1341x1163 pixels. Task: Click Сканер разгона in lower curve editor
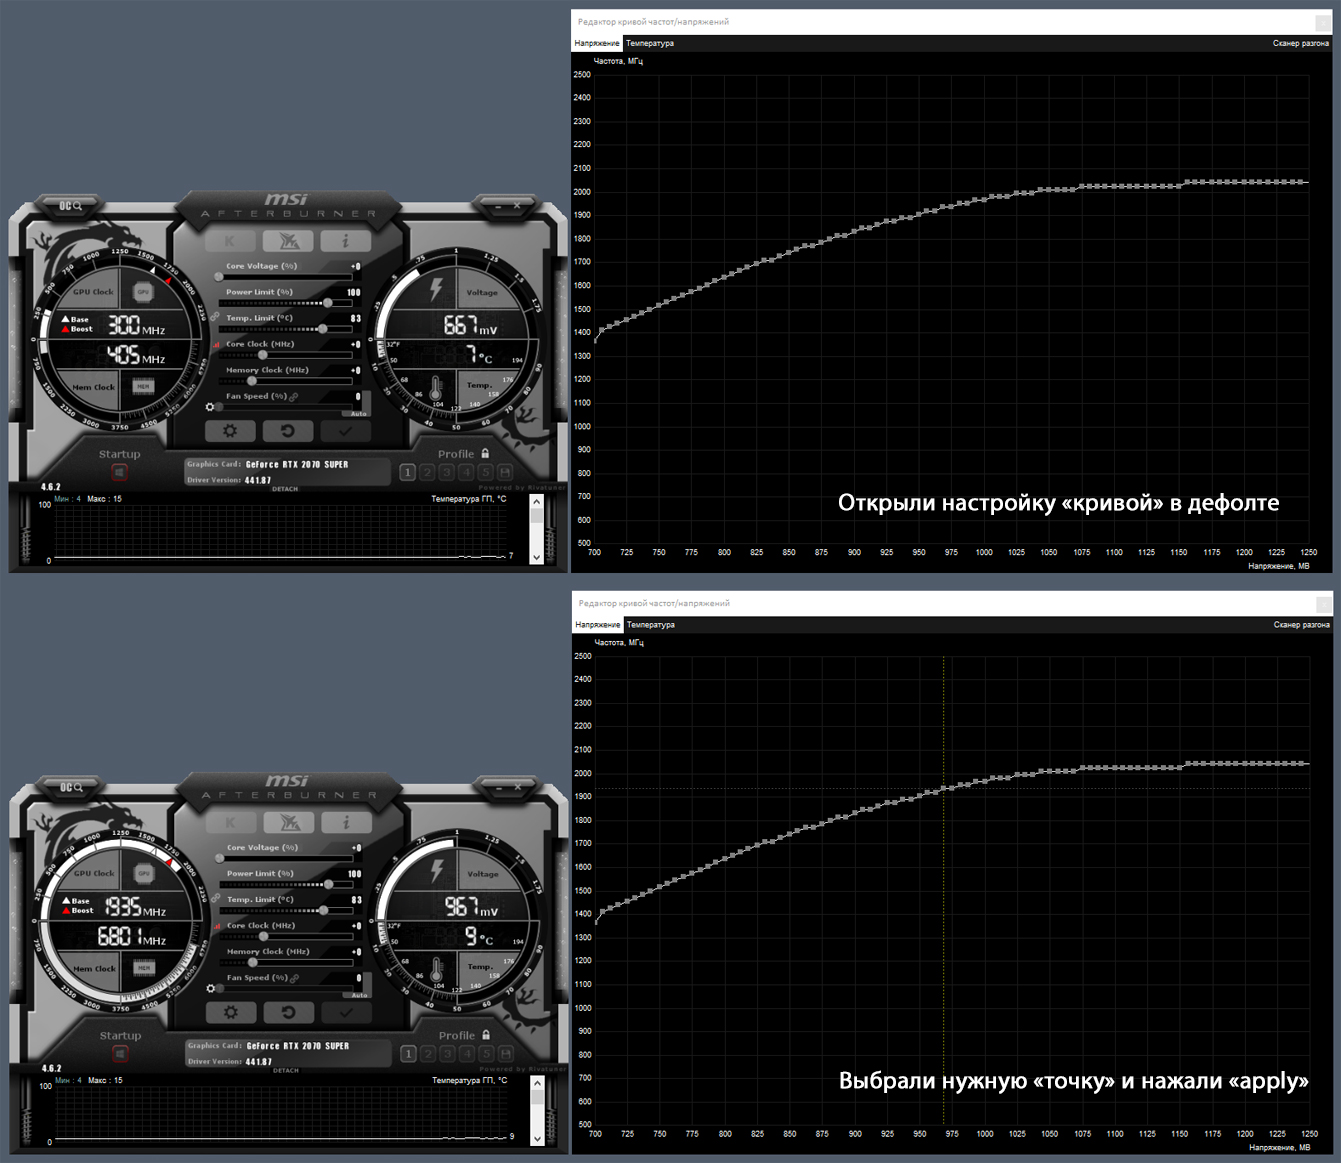tap(1302, 625)
